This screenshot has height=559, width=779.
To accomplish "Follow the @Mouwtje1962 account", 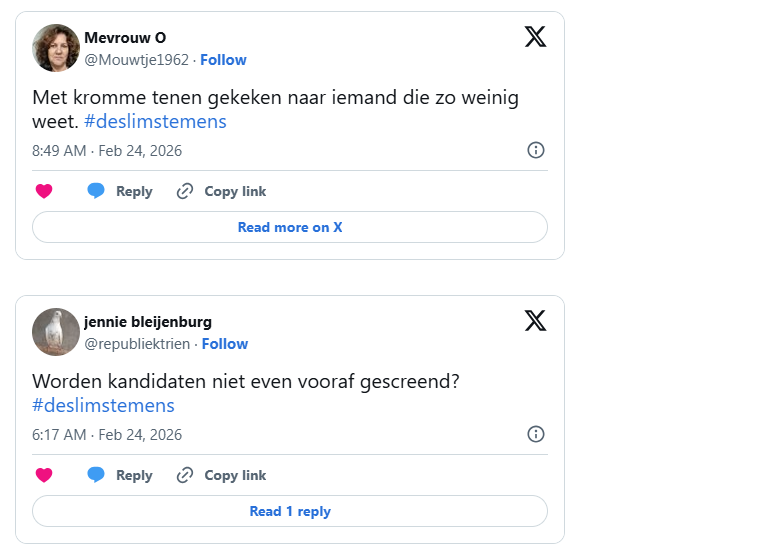I will [x=223, y=60].
